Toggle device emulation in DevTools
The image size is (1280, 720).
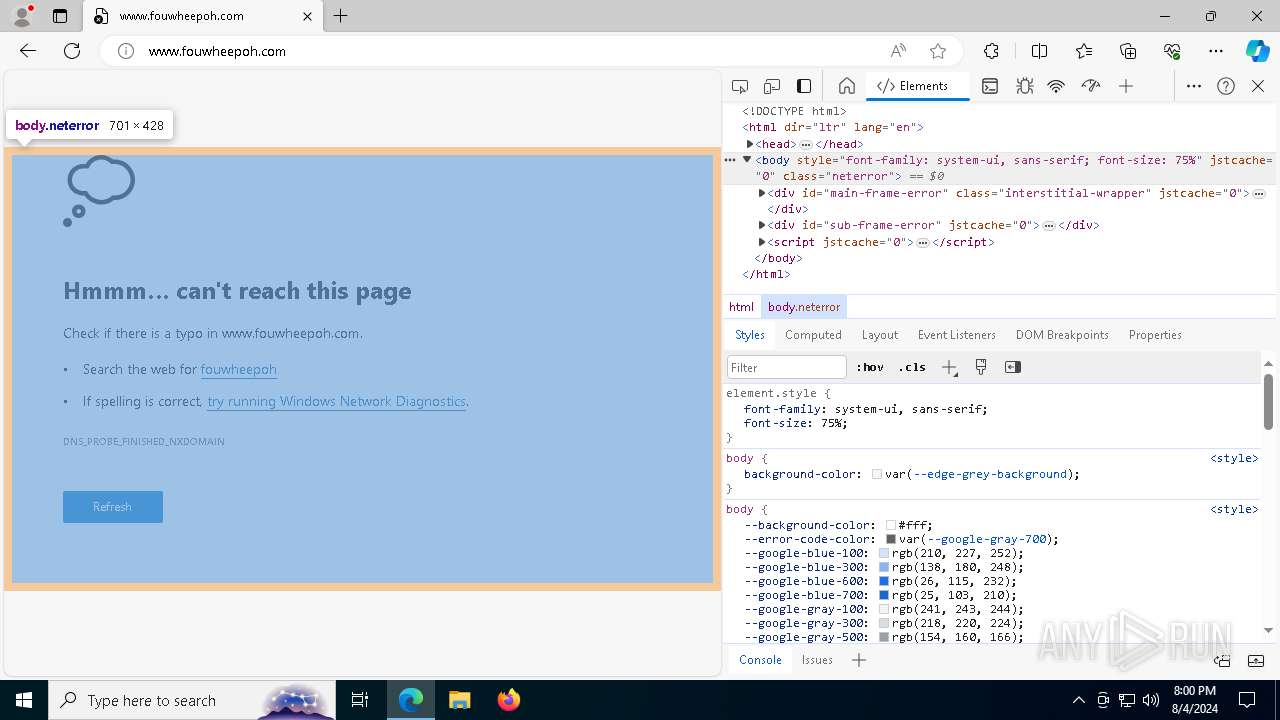pos(772,86)
